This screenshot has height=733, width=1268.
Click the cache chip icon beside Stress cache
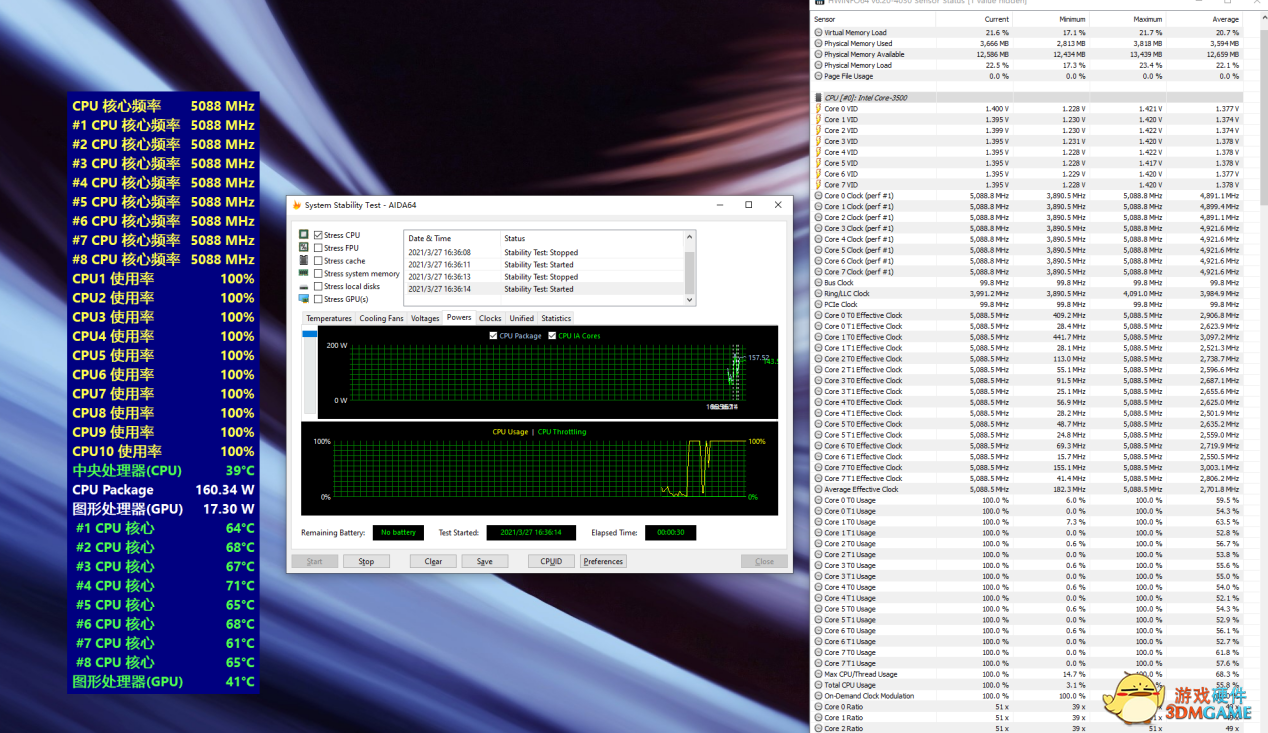[x=304, y=260]
